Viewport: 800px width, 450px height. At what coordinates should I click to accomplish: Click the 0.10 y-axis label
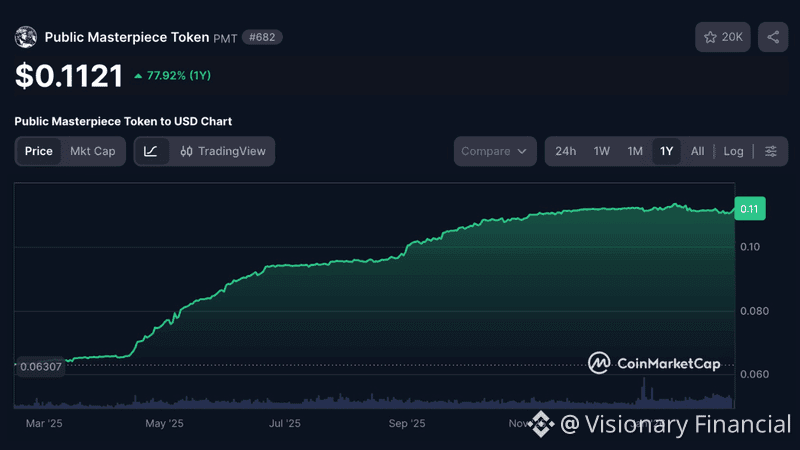(x=750, y=247)
